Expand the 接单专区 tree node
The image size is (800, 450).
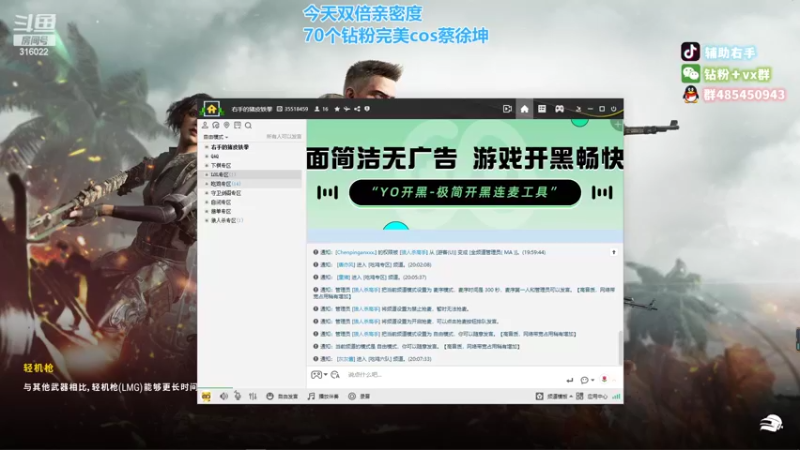point(207,211)
